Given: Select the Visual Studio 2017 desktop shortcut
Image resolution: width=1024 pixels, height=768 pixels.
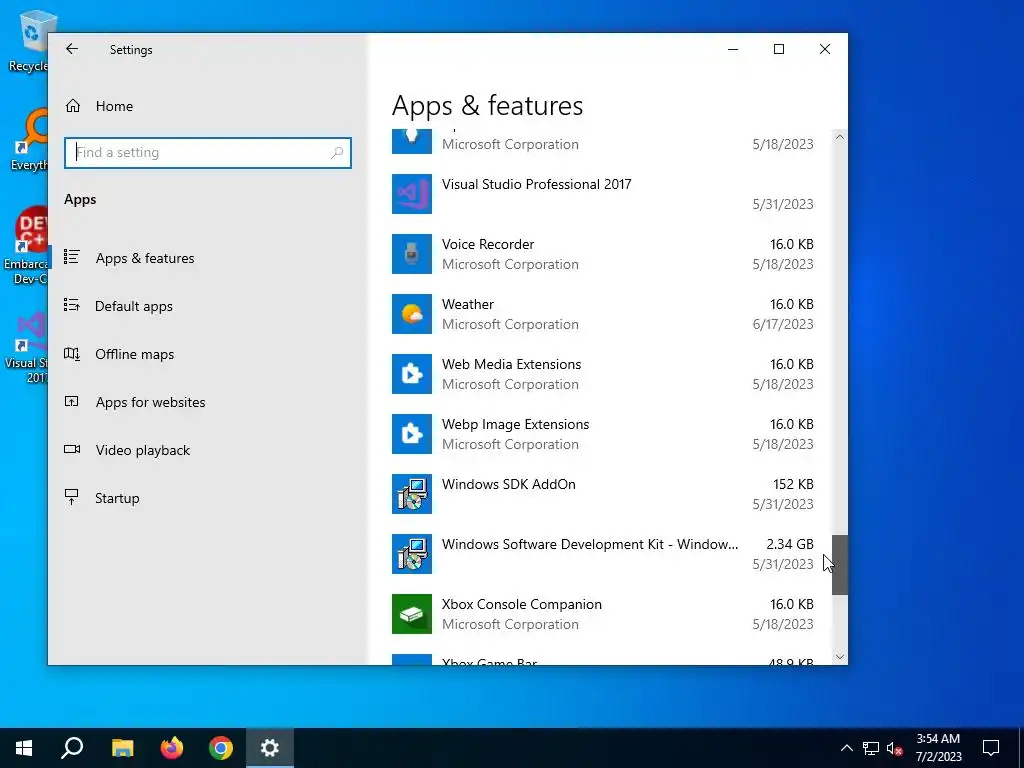Looking at the screenshot, I should (26, 347).
